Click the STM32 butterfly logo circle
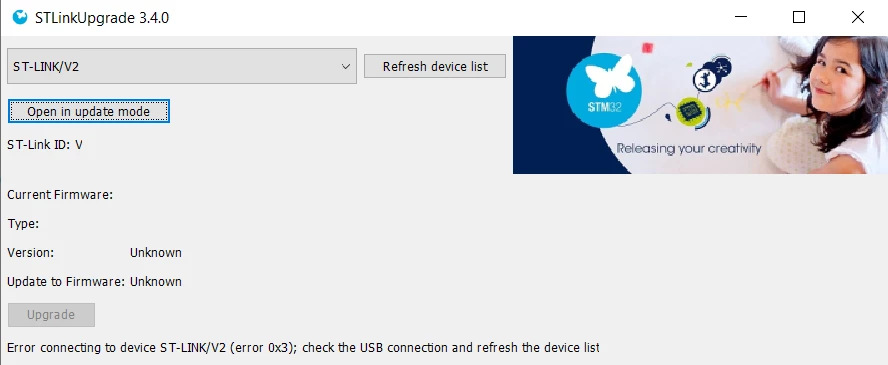 click(x=604, y=91)
